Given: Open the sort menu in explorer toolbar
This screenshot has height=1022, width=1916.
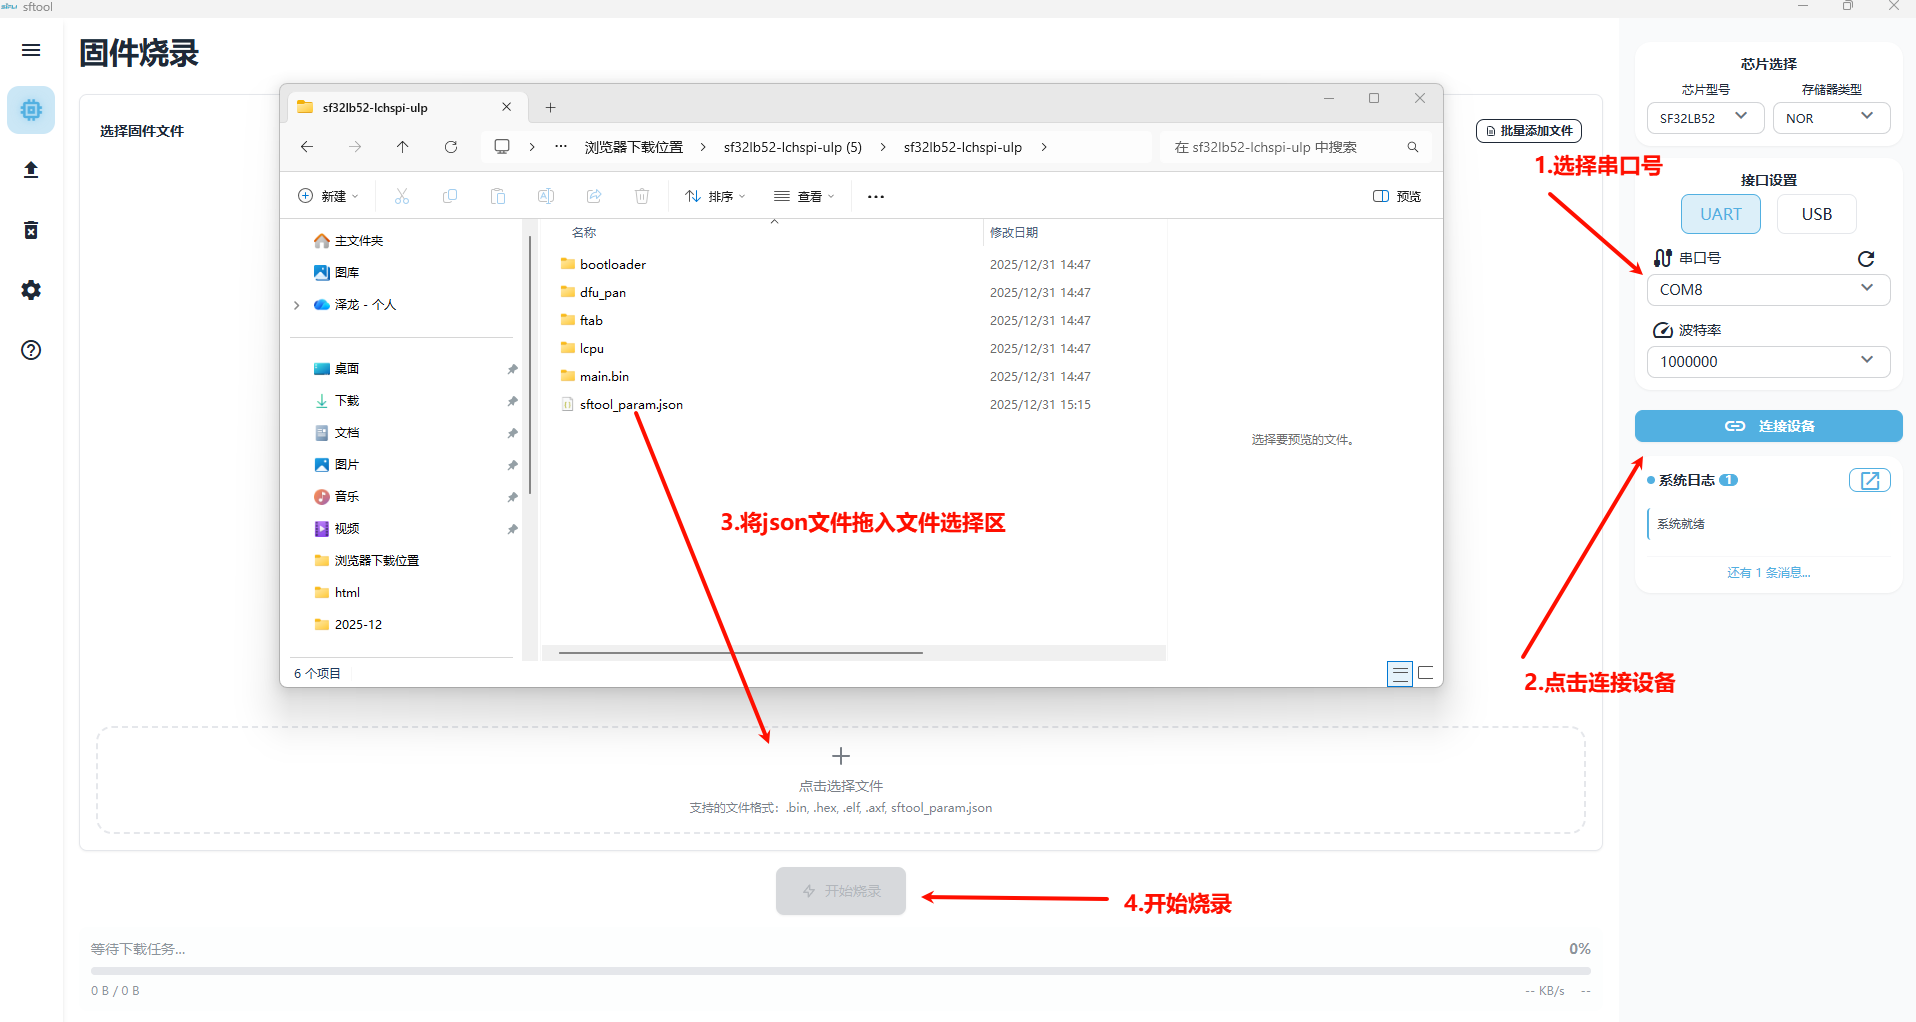Looking at the screenshot, I should (x=715, y=196).
